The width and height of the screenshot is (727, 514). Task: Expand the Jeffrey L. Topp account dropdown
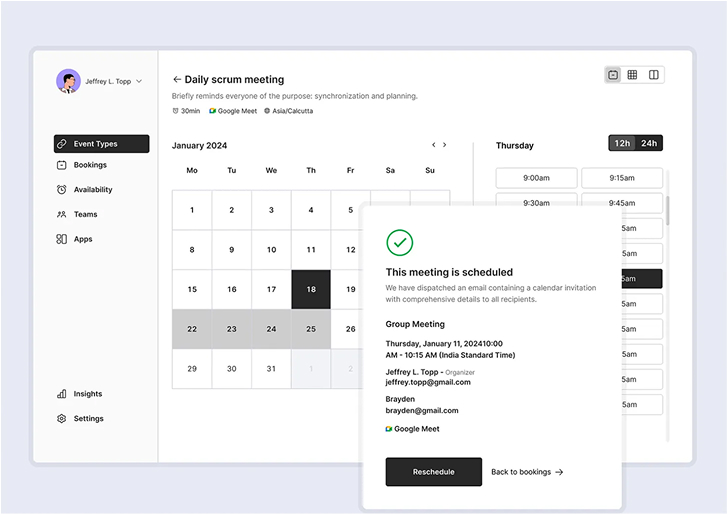tap(139, 81)
